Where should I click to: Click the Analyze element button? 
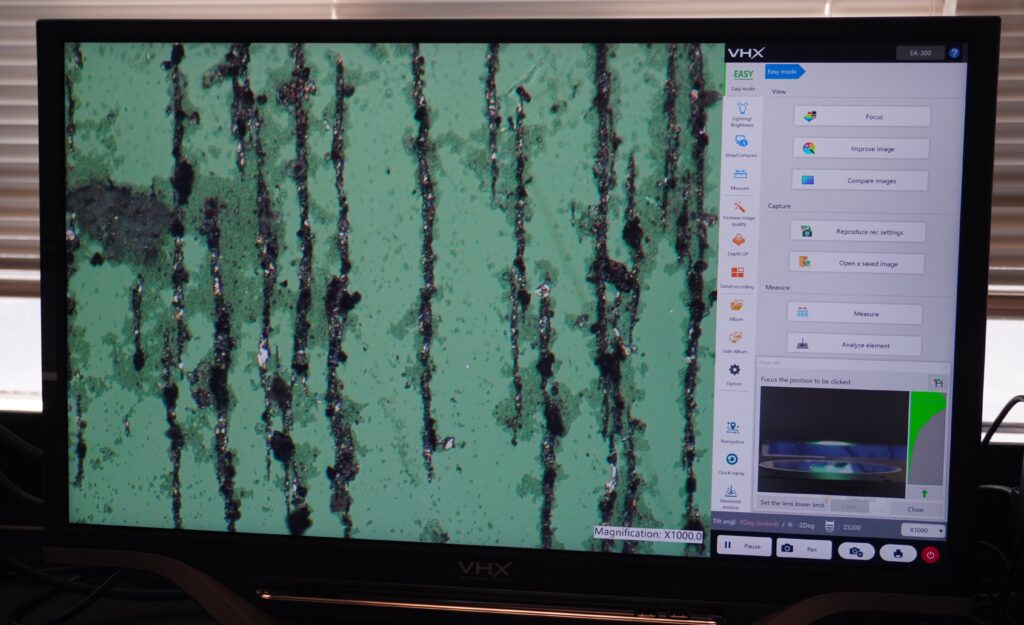(x=854, y=345)
